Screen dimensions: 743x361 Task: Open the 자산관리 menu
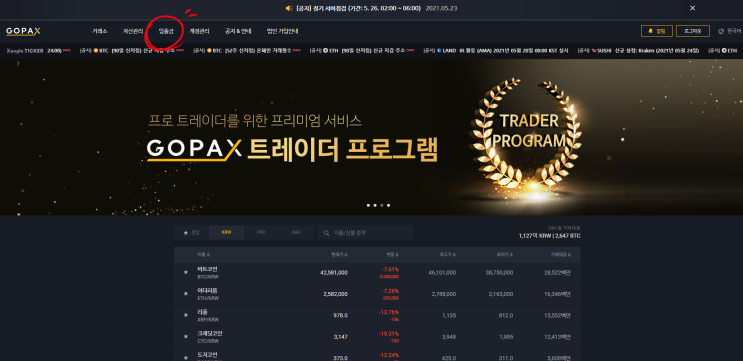click(x=133, y=31)
